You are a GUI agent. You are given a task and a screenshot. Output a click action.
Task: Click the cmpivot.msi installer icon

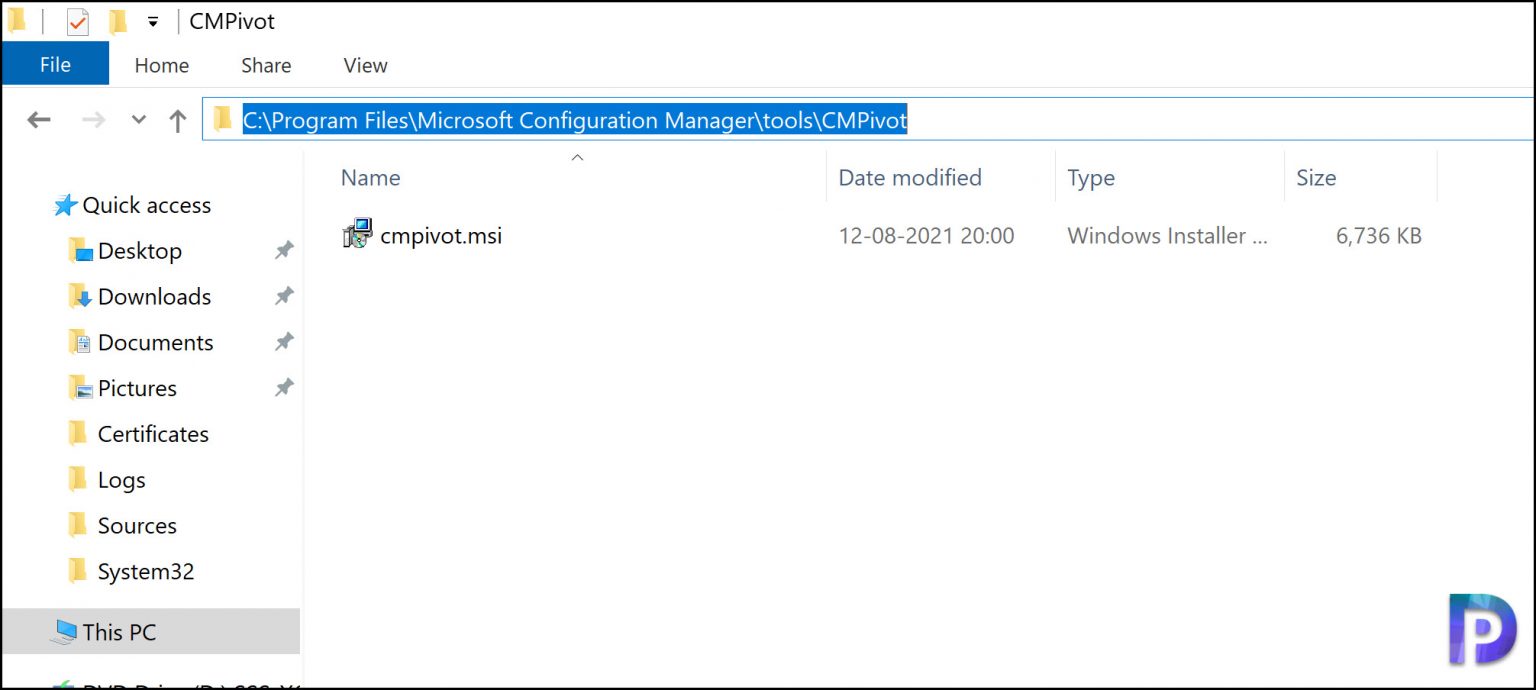coord(357,235)
